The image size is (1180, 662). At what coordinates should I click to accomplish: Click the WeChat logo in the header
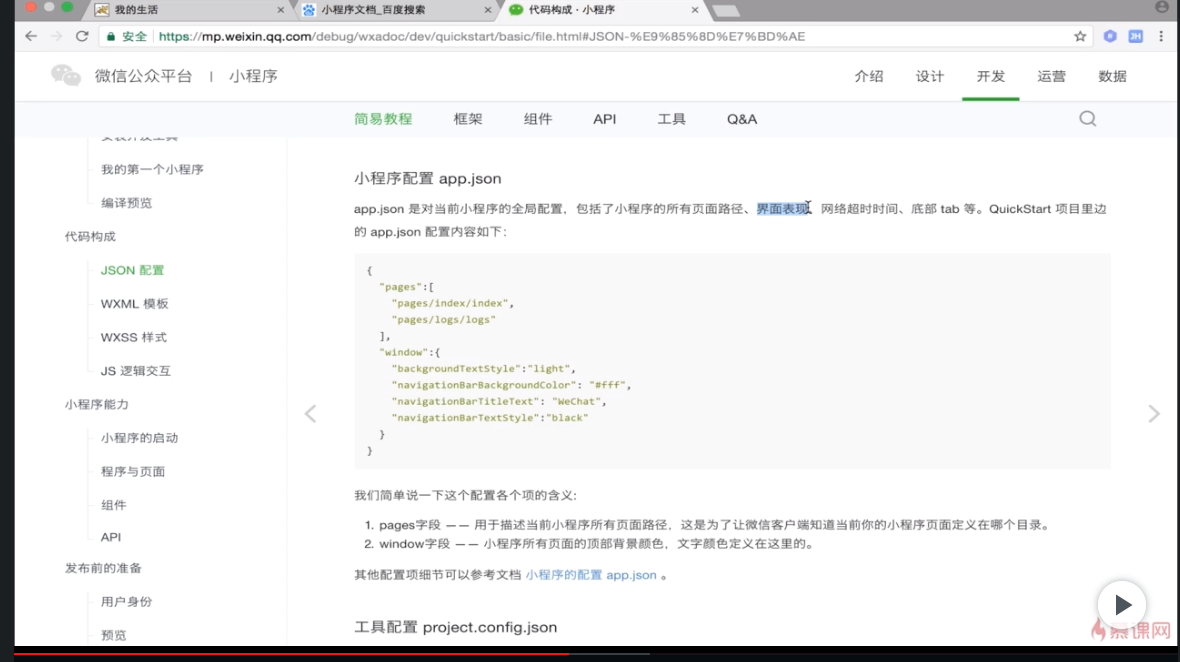(x=65, y=75)
